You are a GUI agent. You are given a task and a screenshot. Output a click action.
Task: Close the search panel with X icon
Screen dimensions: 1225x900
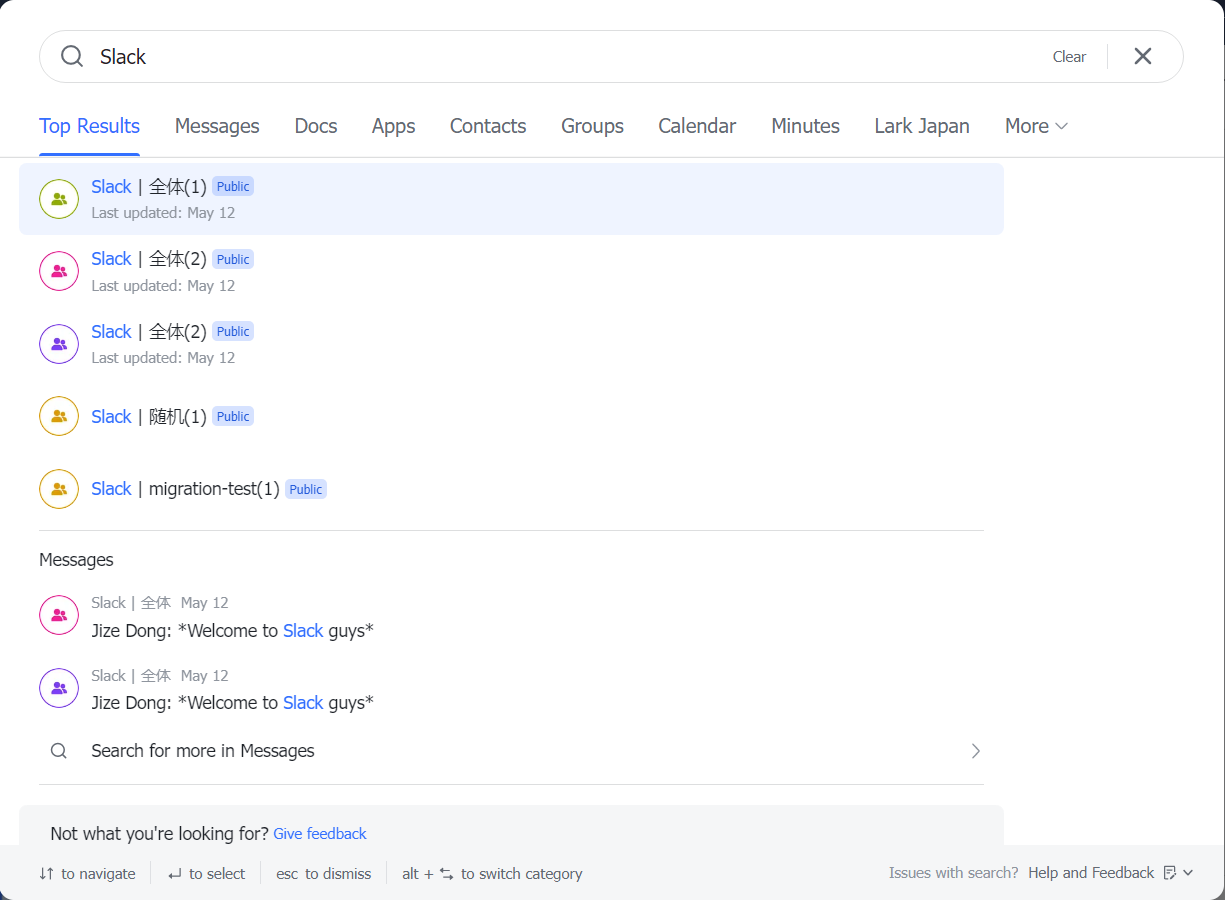(1143, 57)
